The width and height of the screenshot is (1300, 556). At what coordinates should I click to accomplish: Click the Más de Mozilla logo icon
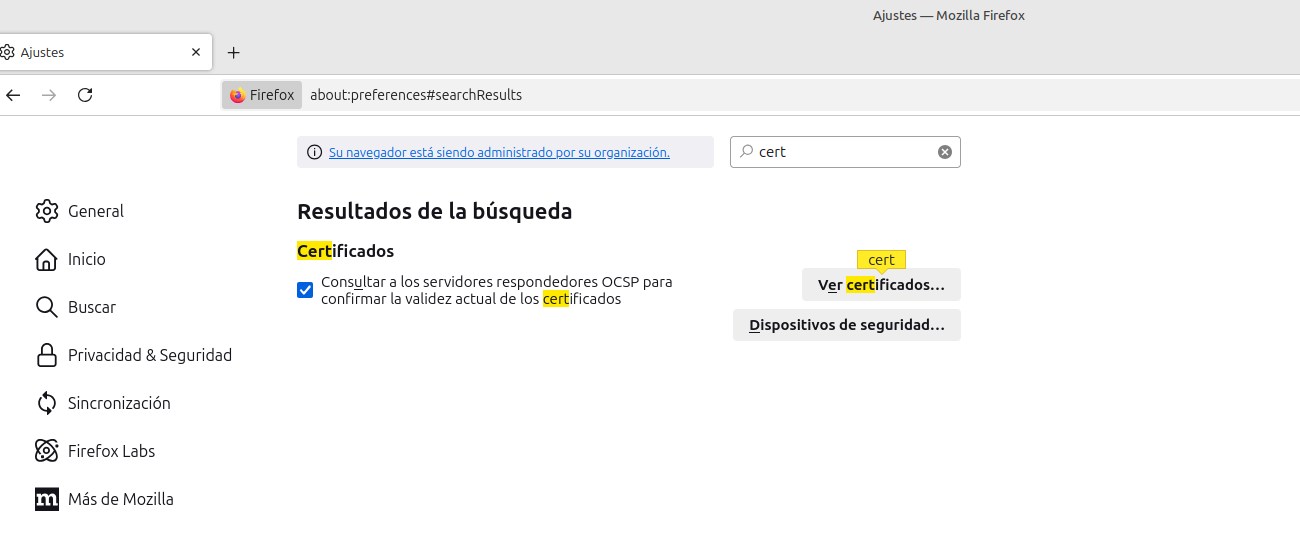pos(47,499)
